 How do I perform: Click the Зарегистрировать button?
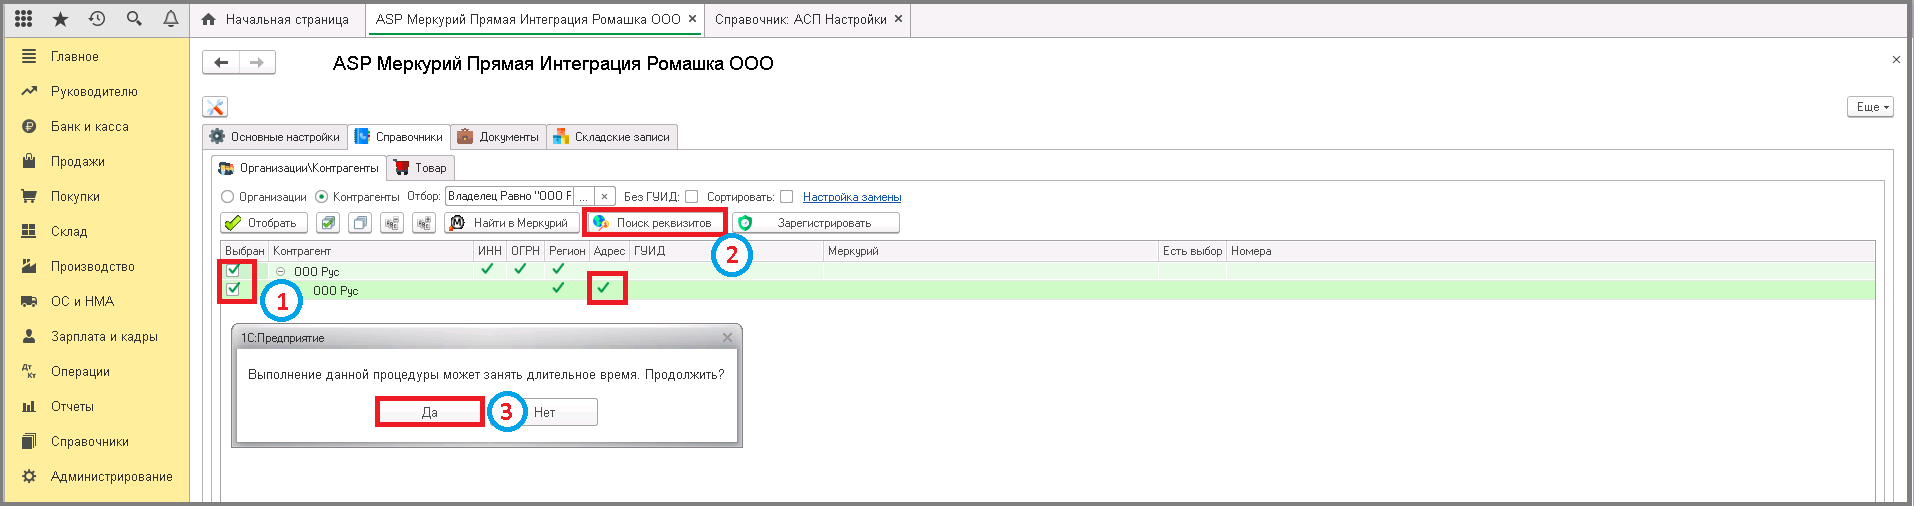(816, 223)
